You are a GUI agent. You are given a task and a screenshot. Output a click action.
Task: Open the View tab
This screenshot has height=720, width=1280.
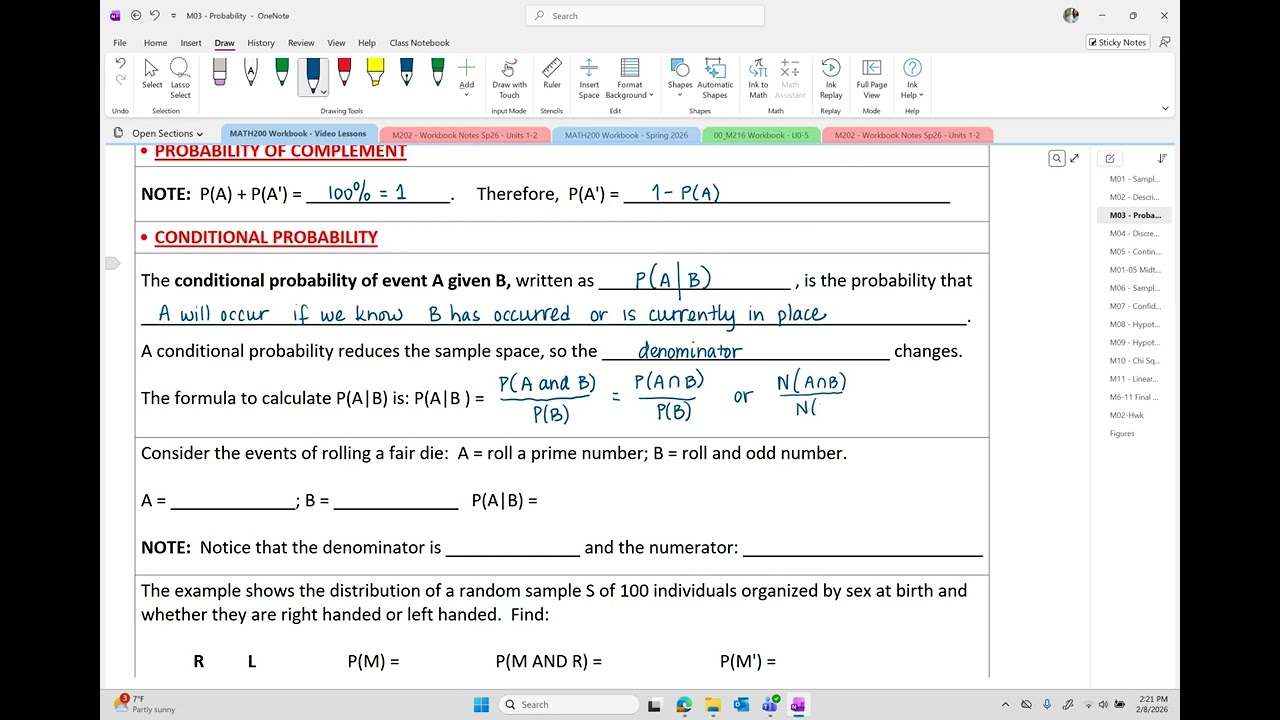pos(337,43)
